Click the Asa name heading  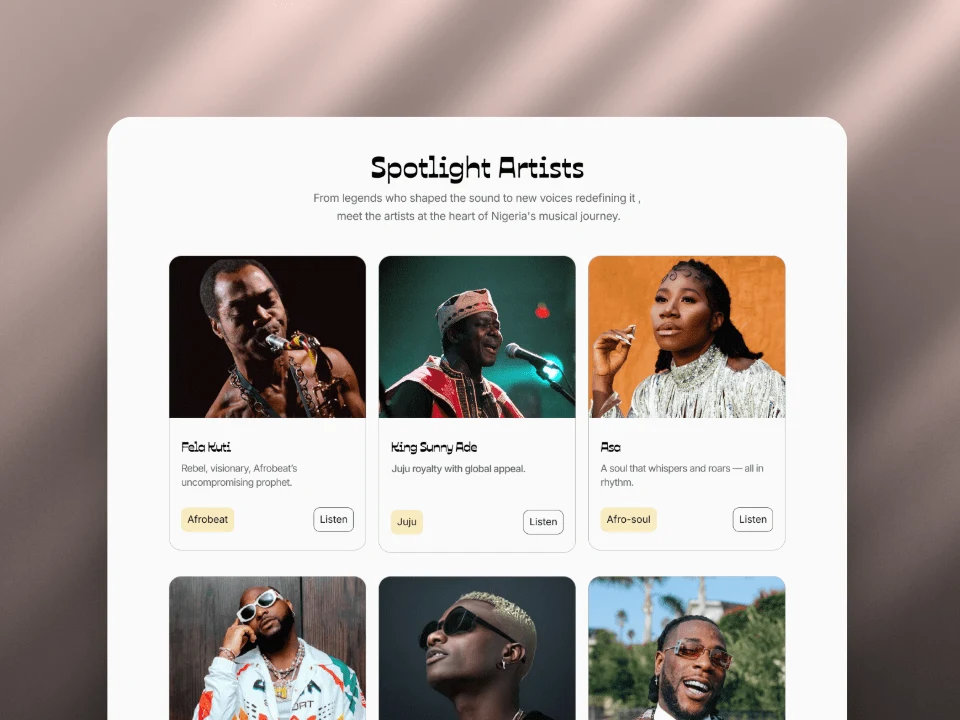pos(610,448)
